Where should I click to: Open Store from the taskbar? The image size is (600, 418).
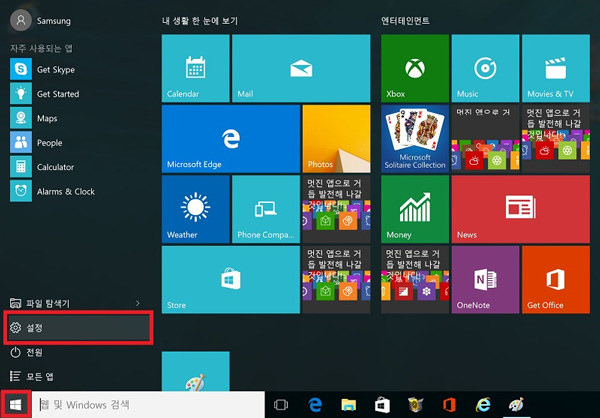tap(382, 405)
